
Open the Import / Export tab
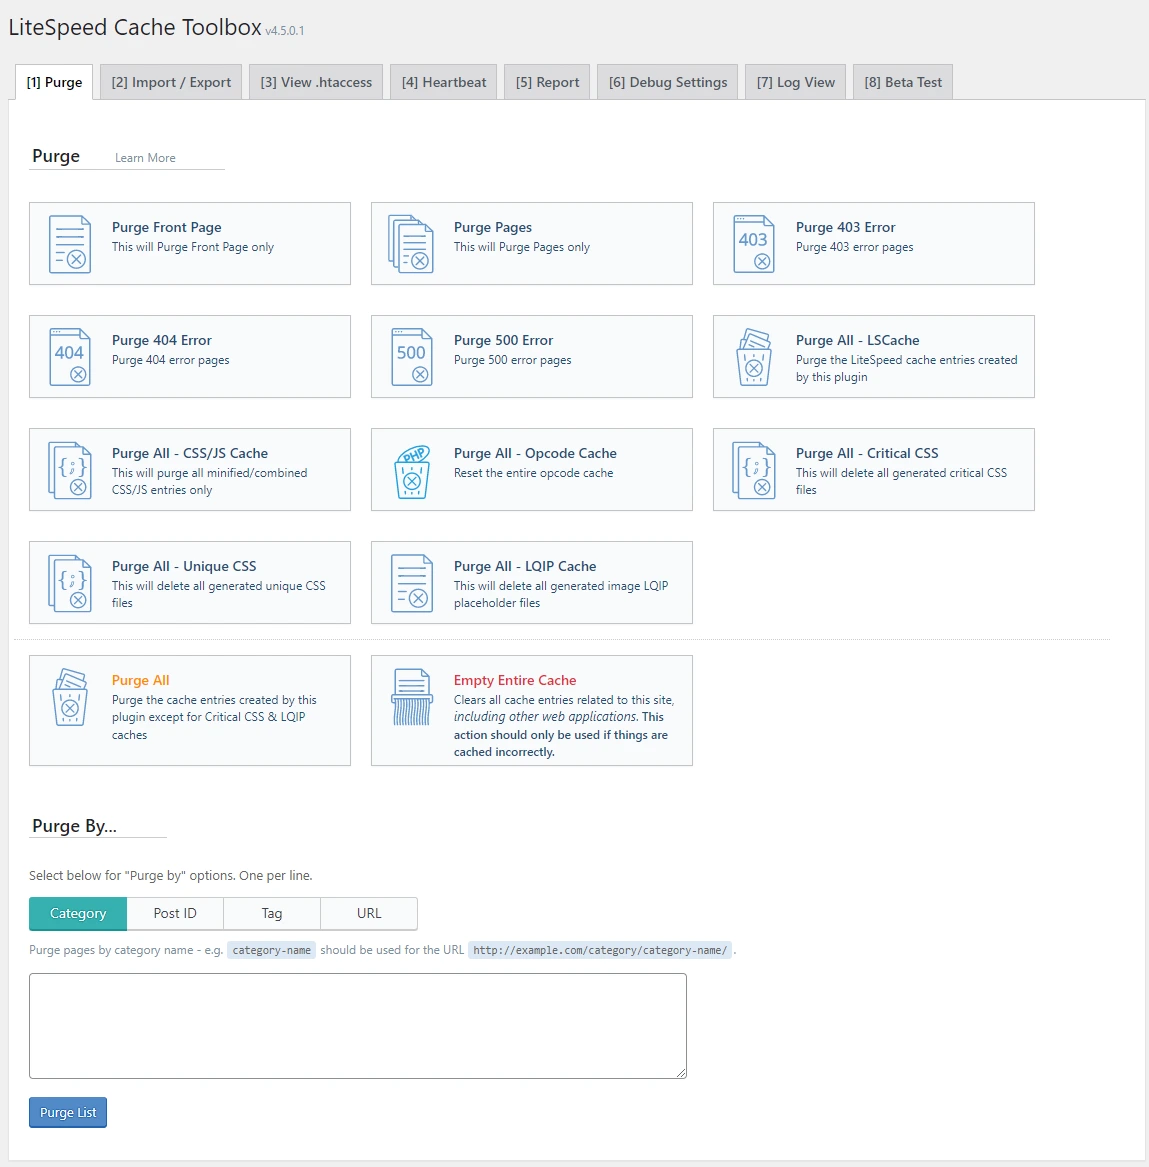(x=171, y=82)
